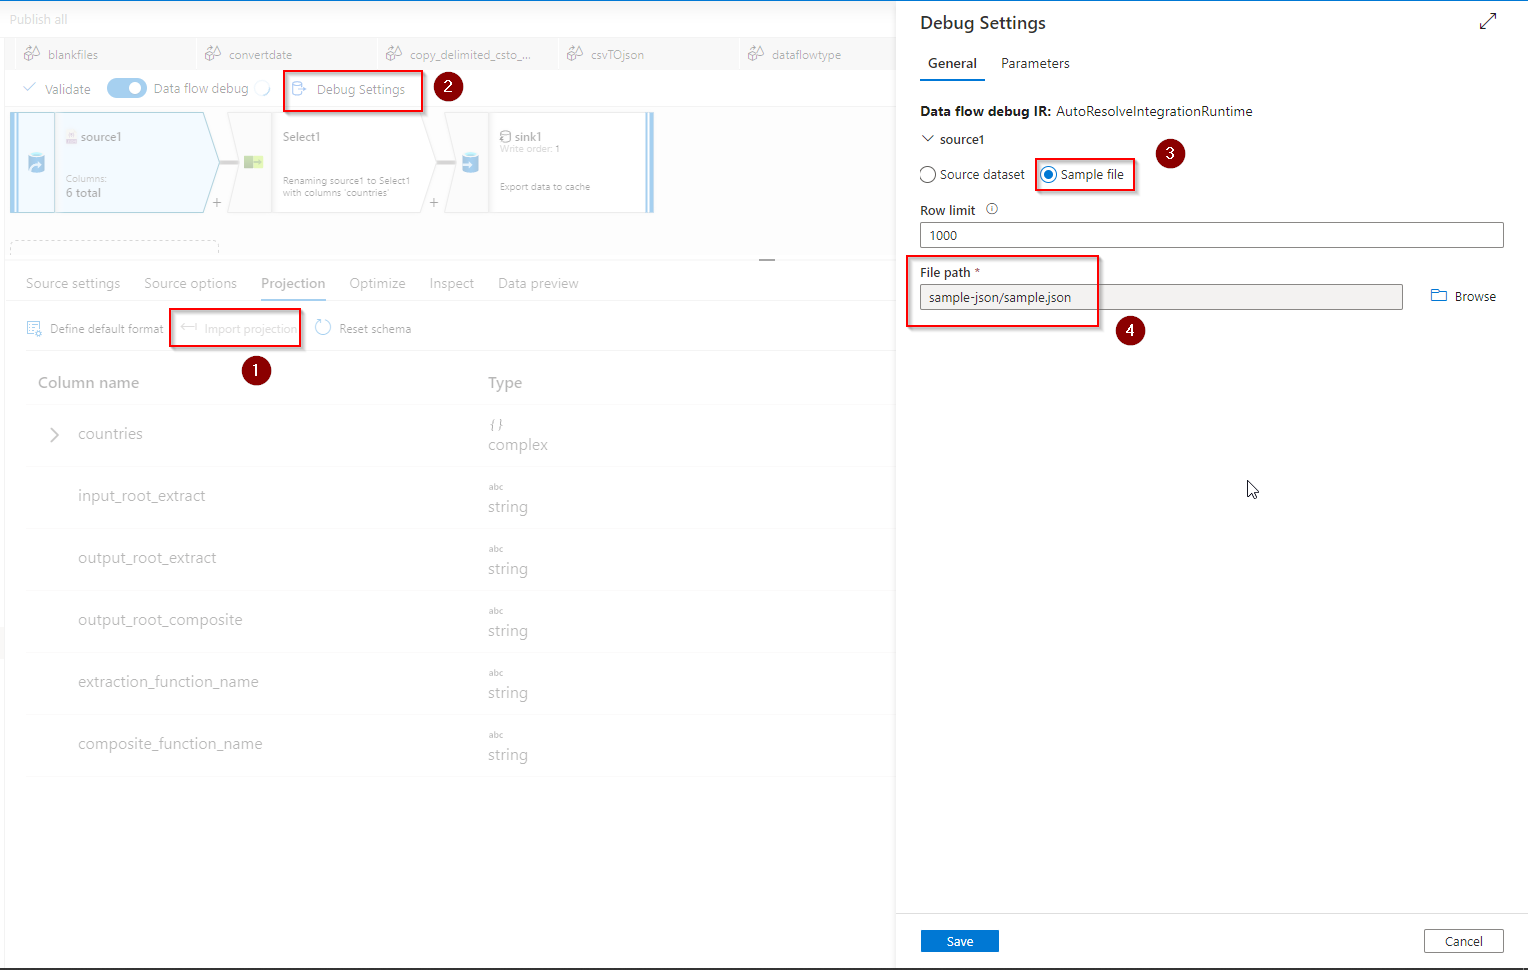Screen dimensions: 1528x970
Task: Click the output_root_composite column name
Action: pyautogui.click(x=160, y=620)
